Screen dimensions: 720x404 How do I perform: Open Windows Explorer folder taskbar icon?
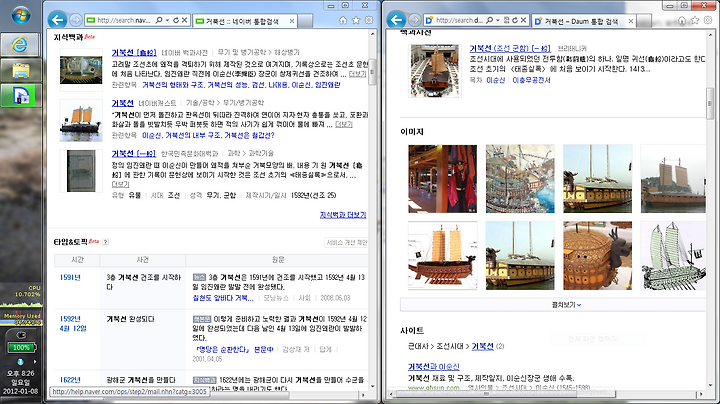(x=21, y=70)
